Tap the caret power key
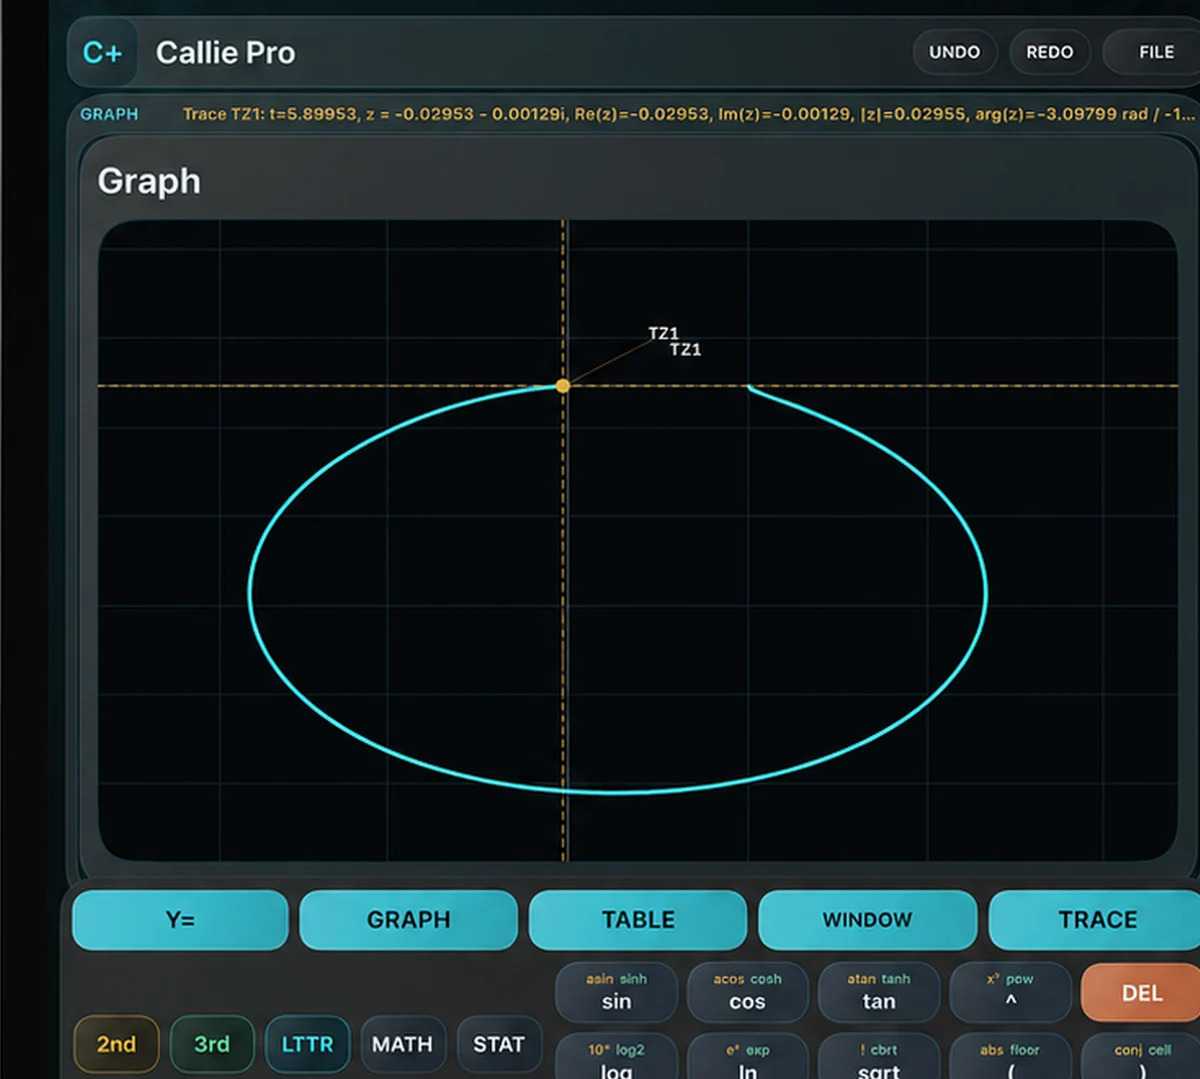The height and width of the screenshot is (1079, 1200). coord(1010,992)
